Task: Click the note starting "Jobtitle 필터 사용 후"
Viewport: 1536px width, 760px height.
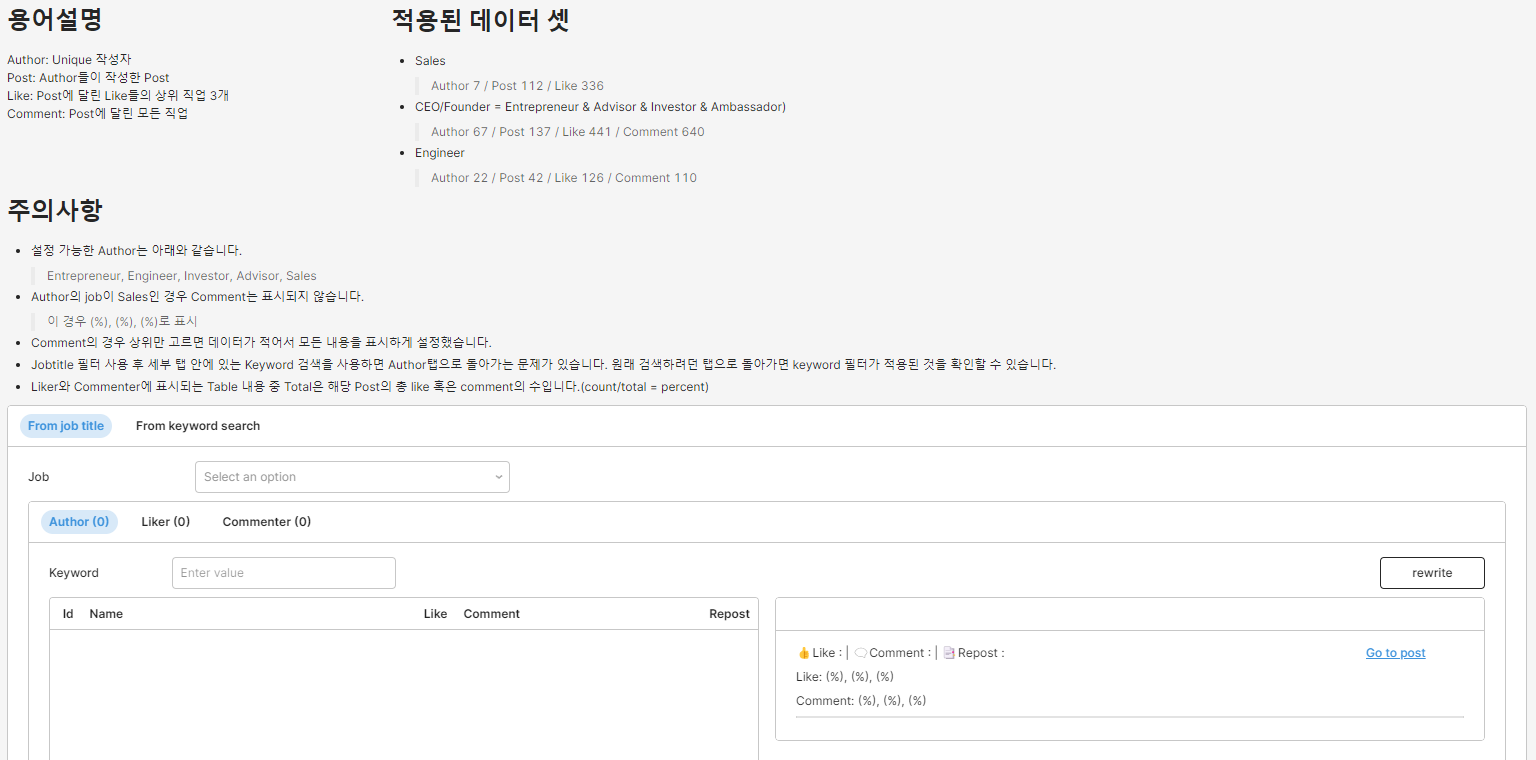Action: [543, 365]
